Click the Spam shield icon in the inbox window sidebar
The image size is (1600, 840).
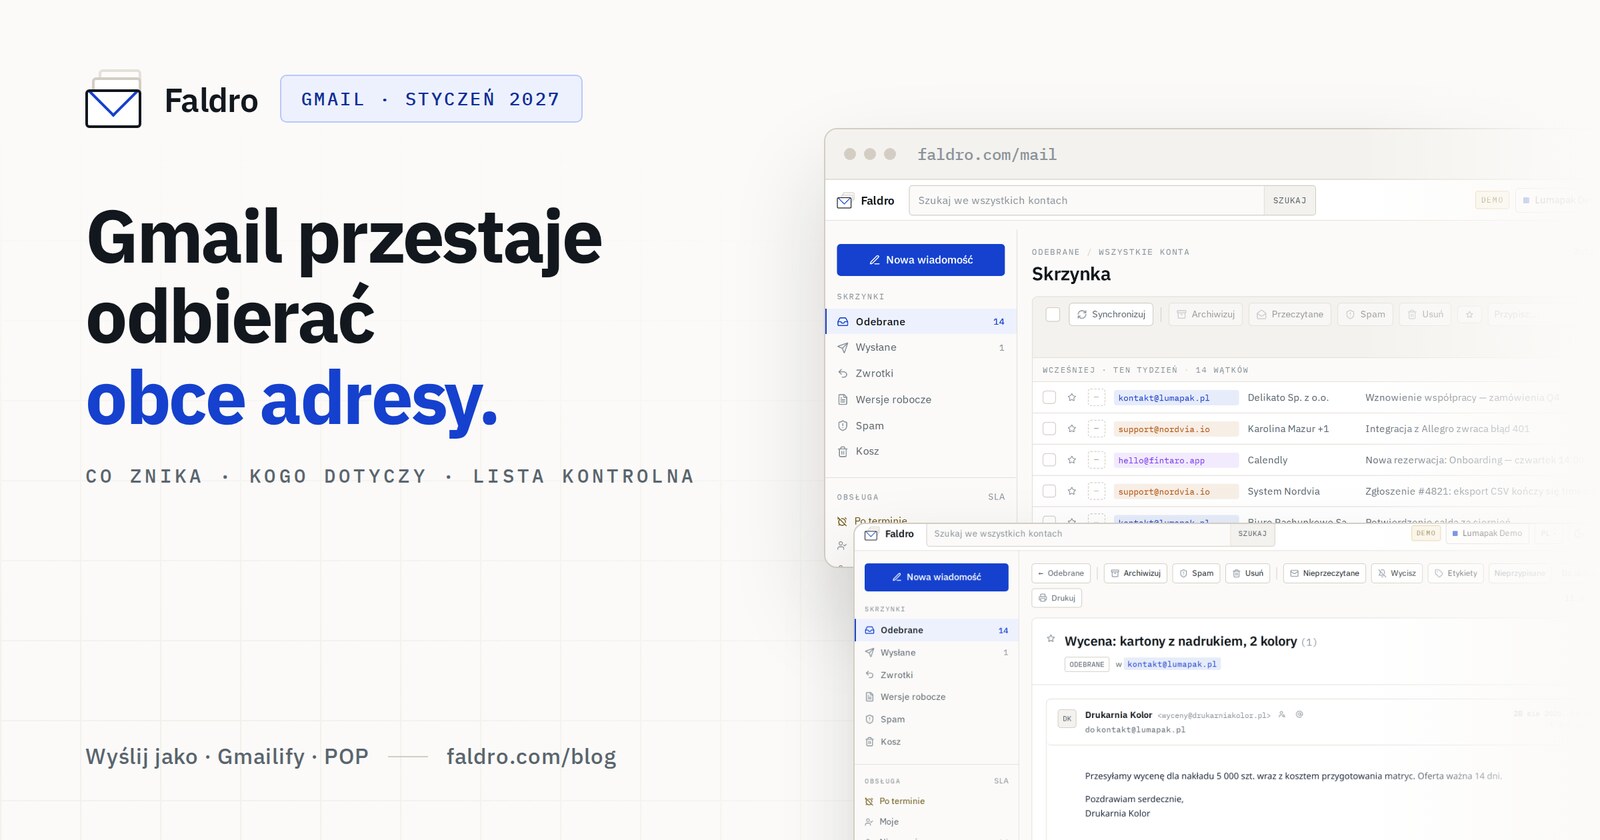[842, 426]
